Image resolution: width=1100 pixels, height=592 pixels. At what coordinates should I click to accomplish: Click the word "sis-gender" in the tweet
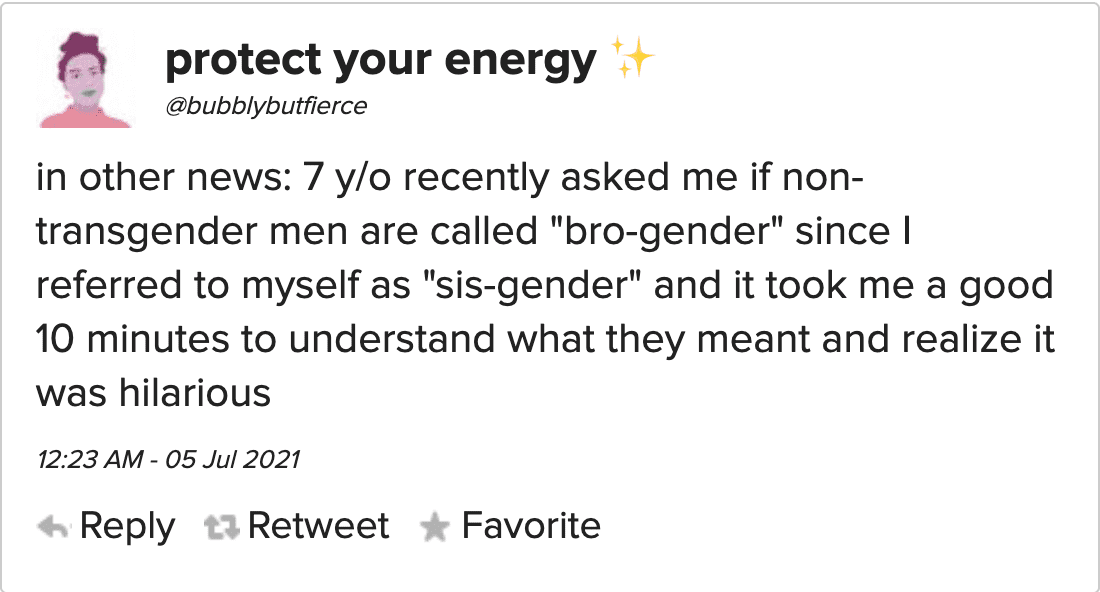(532, 285)
